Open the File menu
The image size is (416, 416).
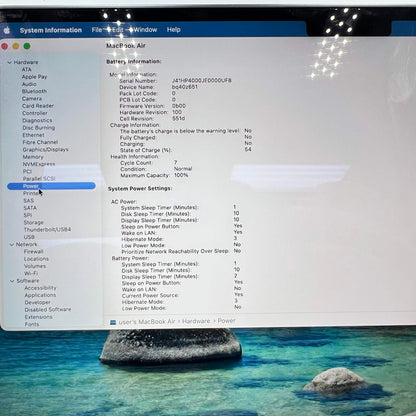pyautogui.click(x=97, y=30)
